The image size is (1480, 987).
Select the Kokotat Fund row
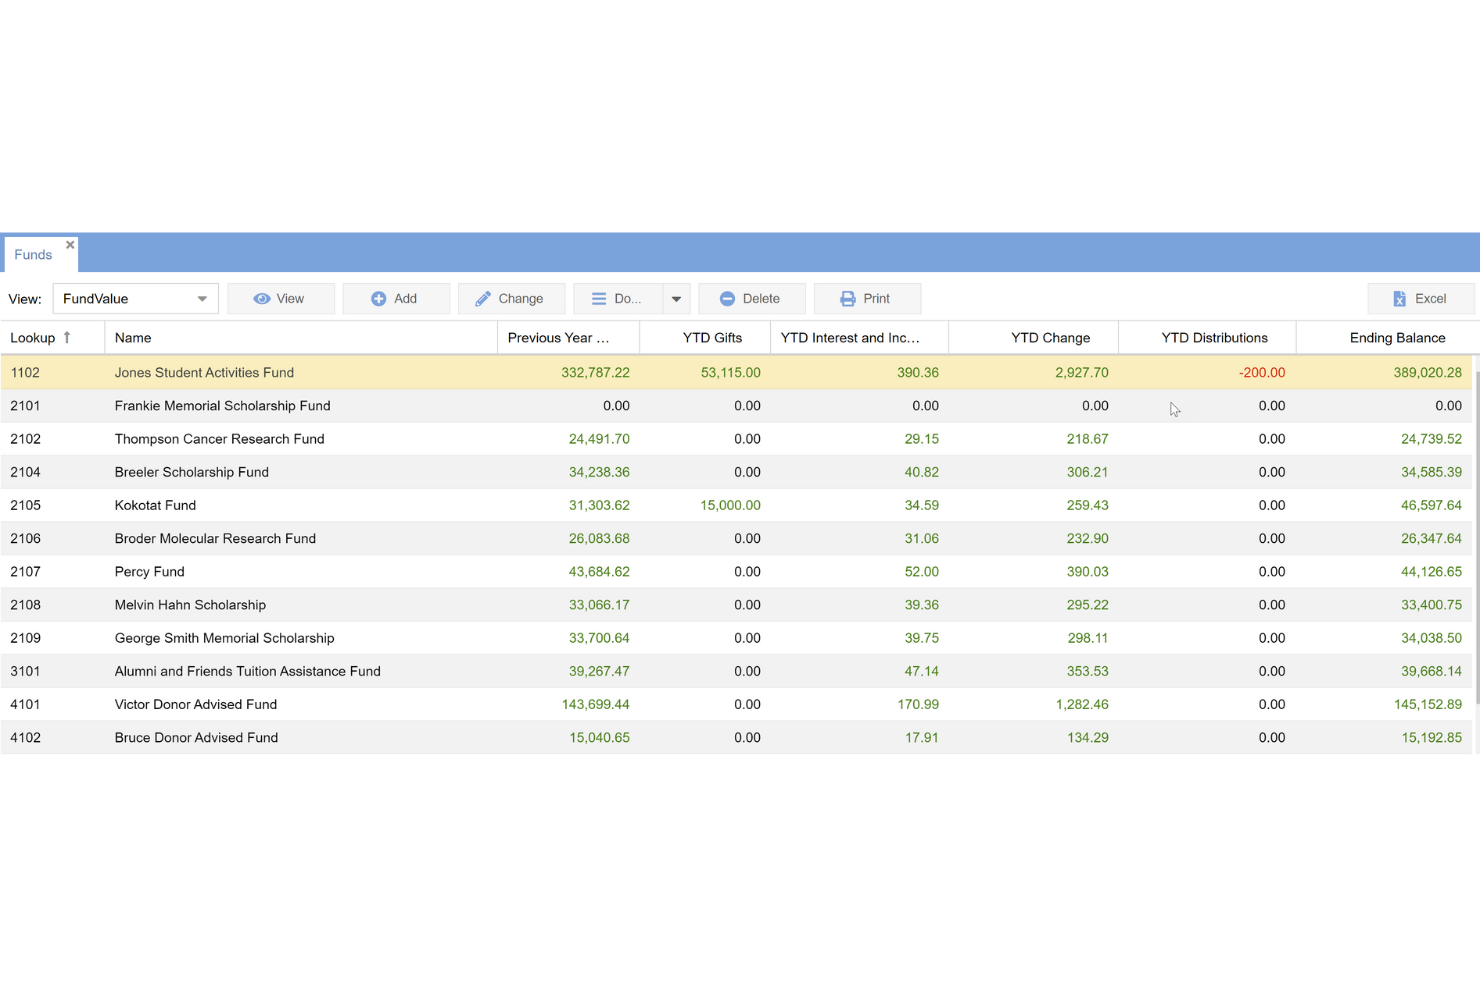tap(400, 505)
